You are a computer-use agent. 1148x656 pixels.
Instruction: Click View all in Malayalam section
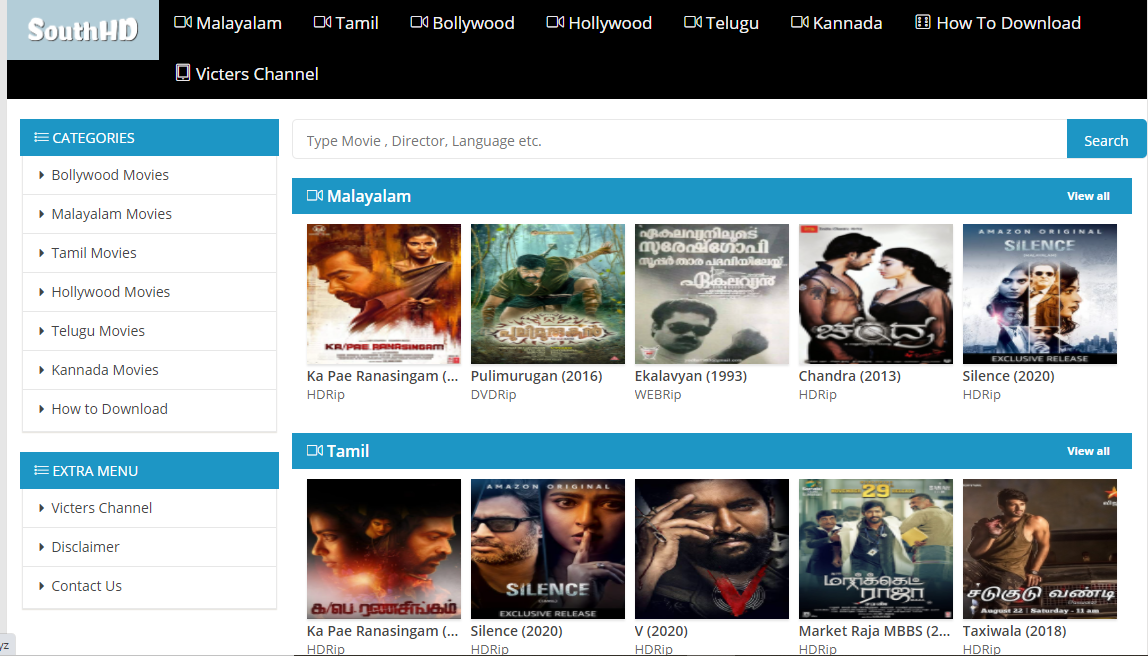click(1088, 196)
